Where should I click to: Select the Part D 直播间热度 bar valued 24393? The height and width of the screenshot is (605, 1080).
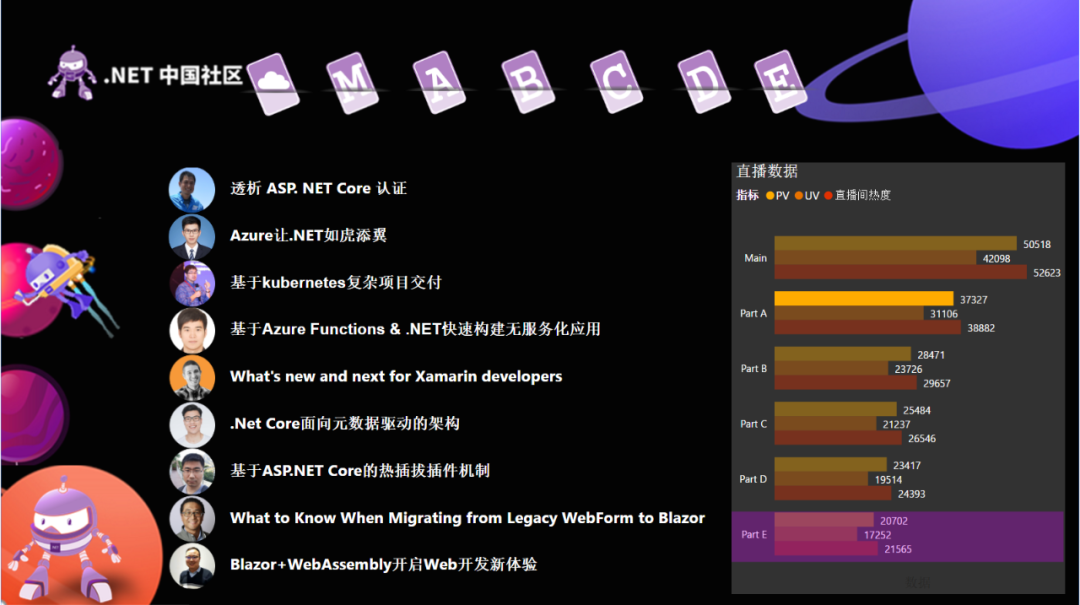coord(833,493)
